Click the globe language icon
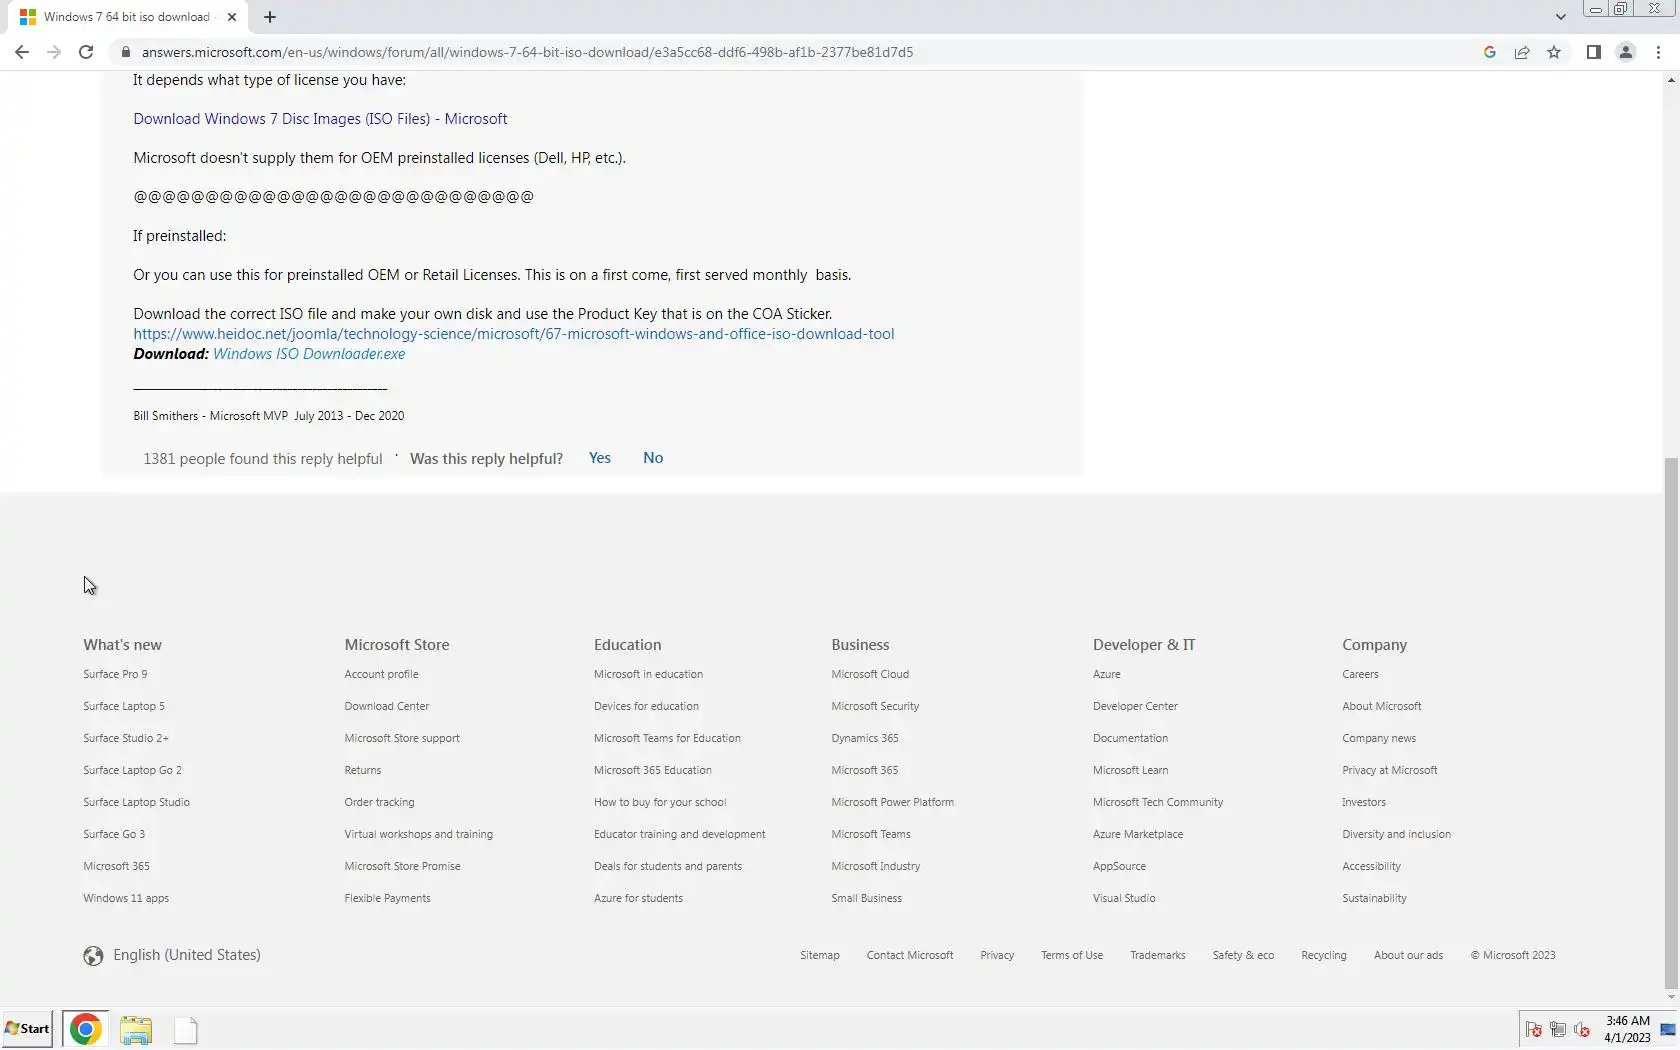This screenshot has width=1680, height=1050. click(x=93, y=956)
